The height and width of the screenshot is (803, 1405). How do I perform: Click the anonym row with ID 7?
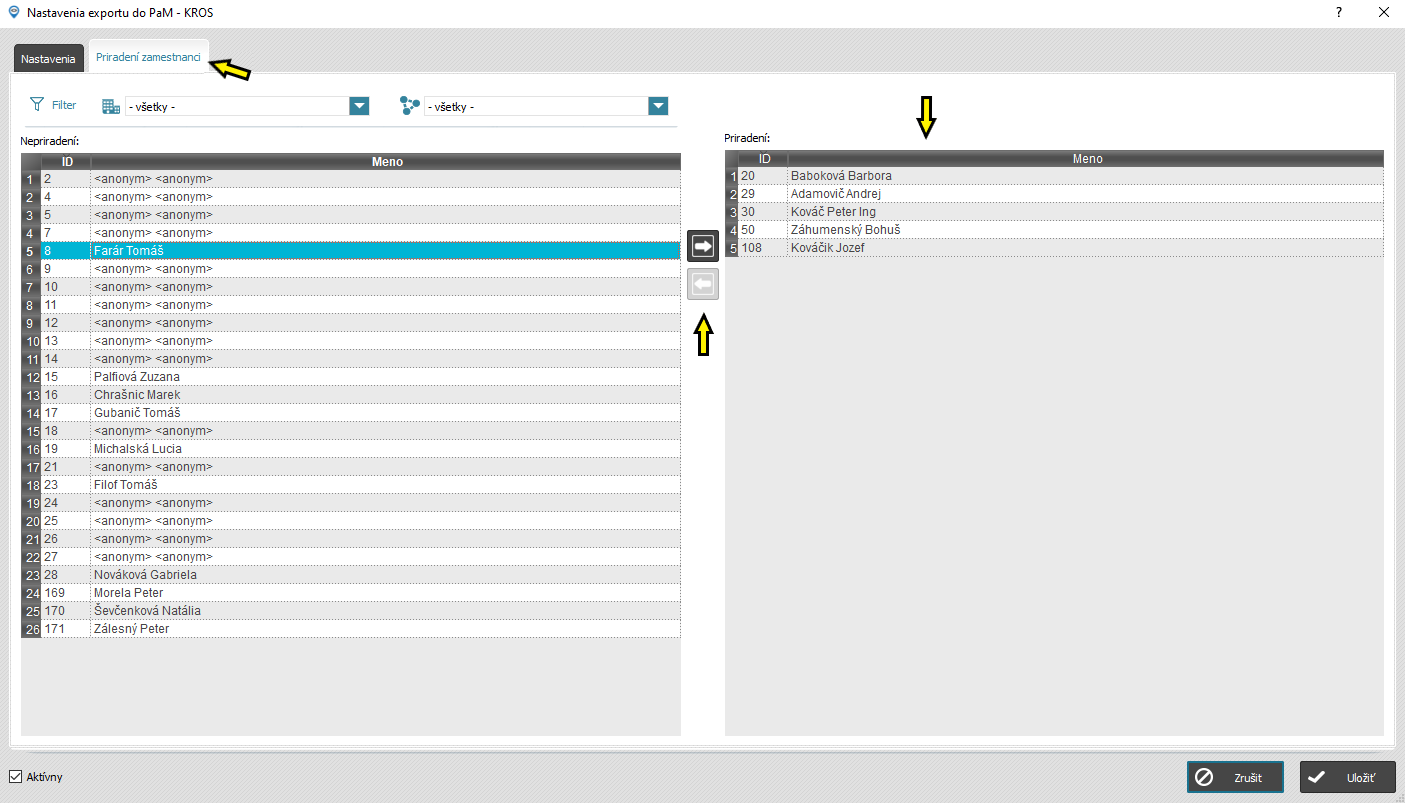351,233
